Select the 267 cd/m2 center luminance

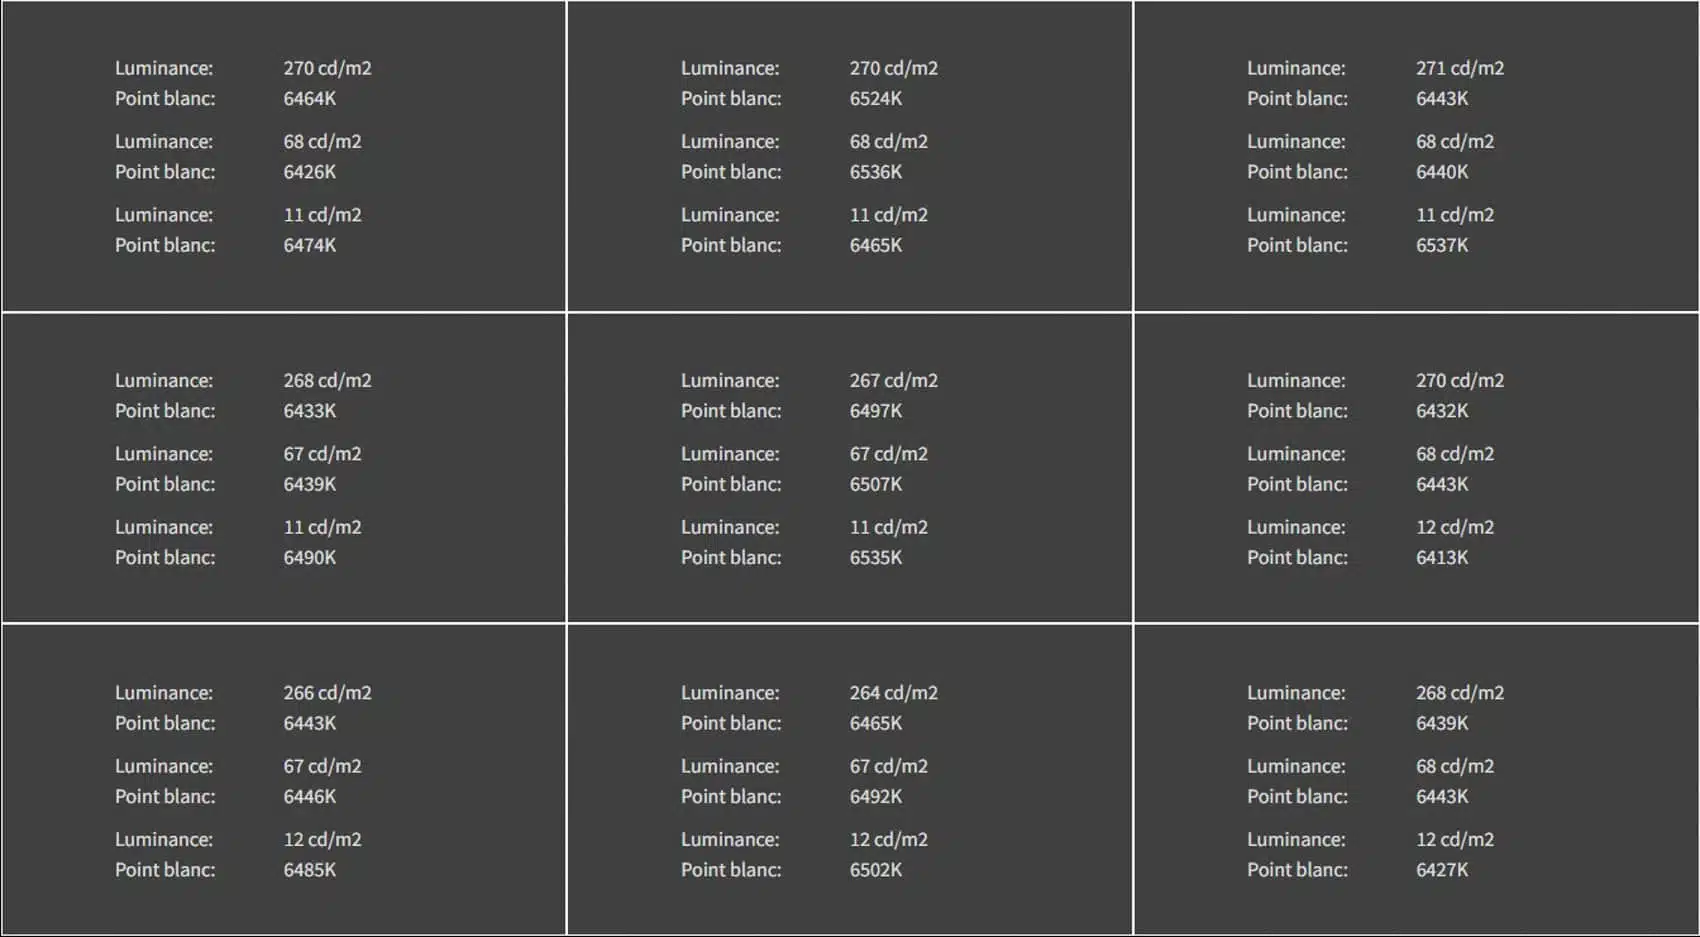(x=893, y=380)
